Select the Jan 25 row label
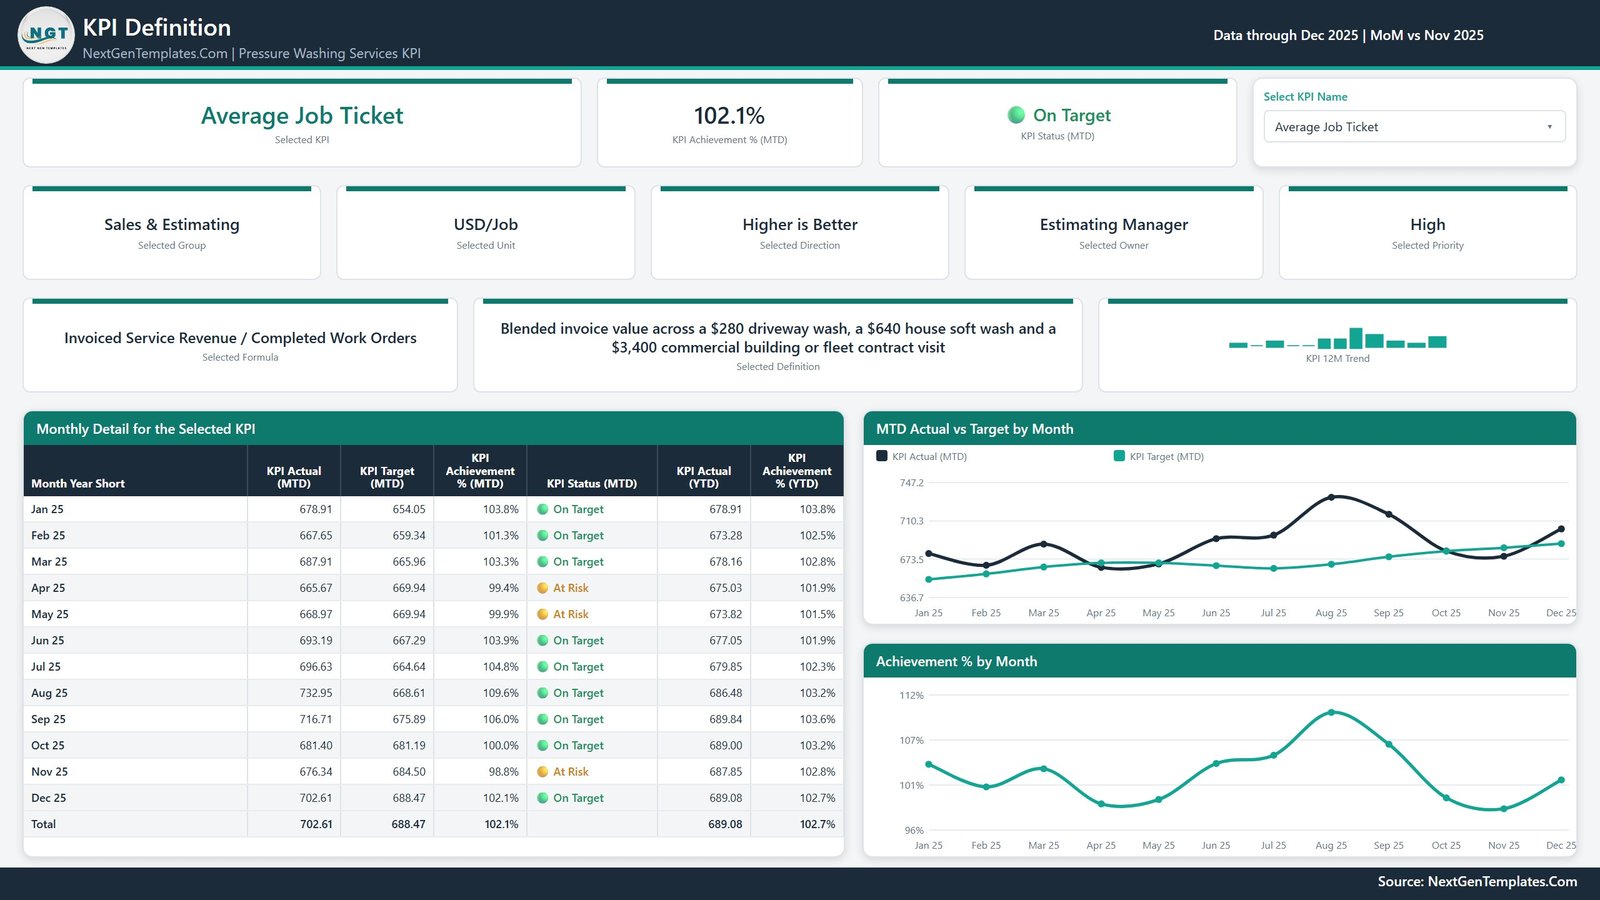The image size is (1600, 900). (47, 509)
